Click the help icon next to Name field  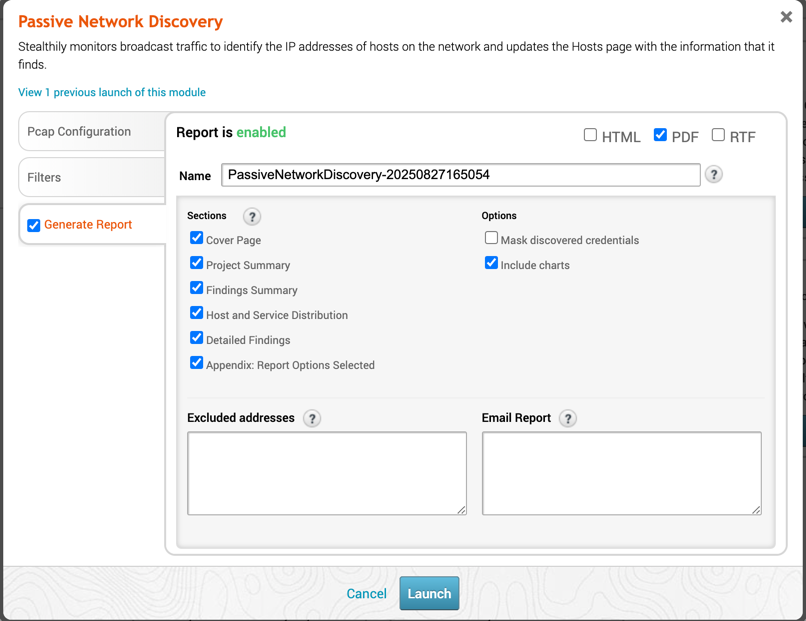click(713, 174)
